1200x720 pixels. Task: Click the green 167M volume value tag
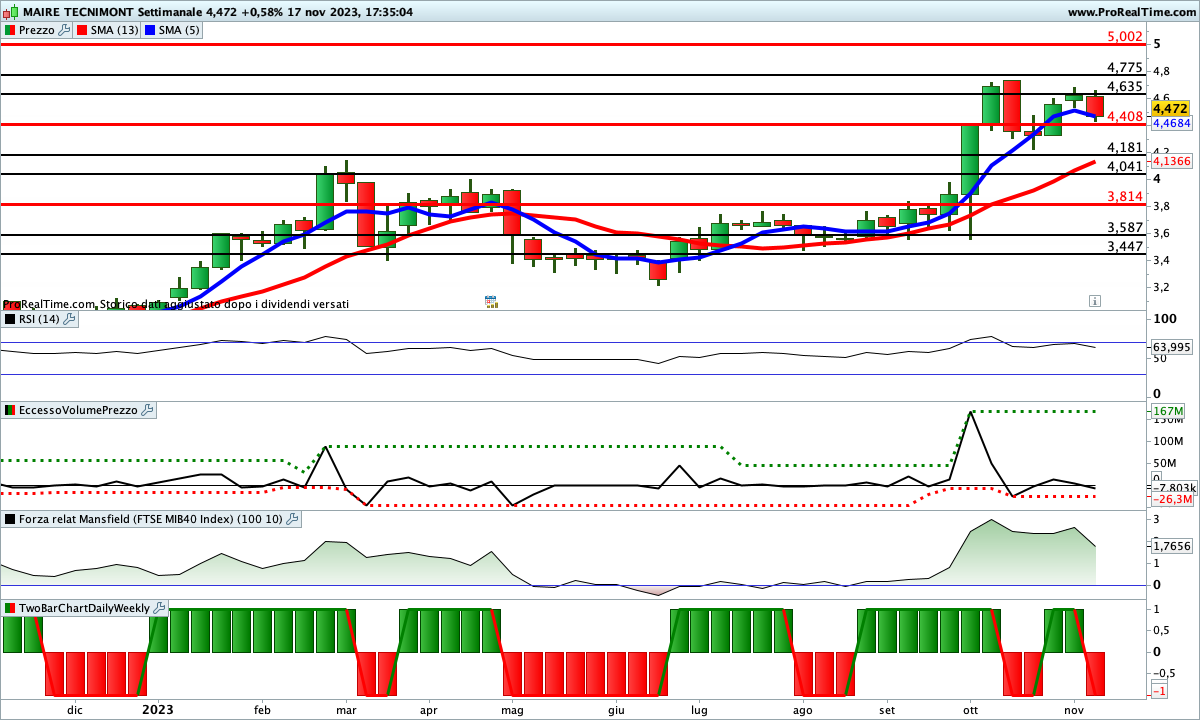1167,412
